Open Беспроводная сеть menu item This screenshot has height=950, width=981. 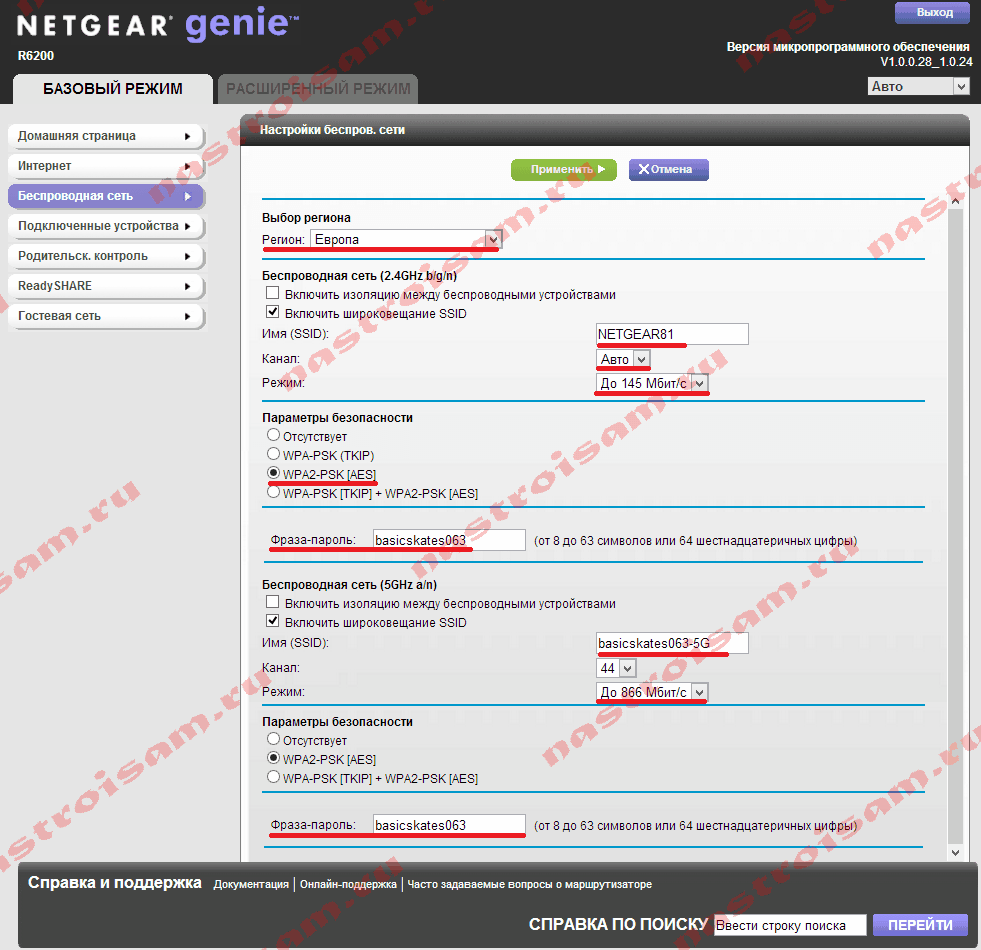click(x=106, y=196)
